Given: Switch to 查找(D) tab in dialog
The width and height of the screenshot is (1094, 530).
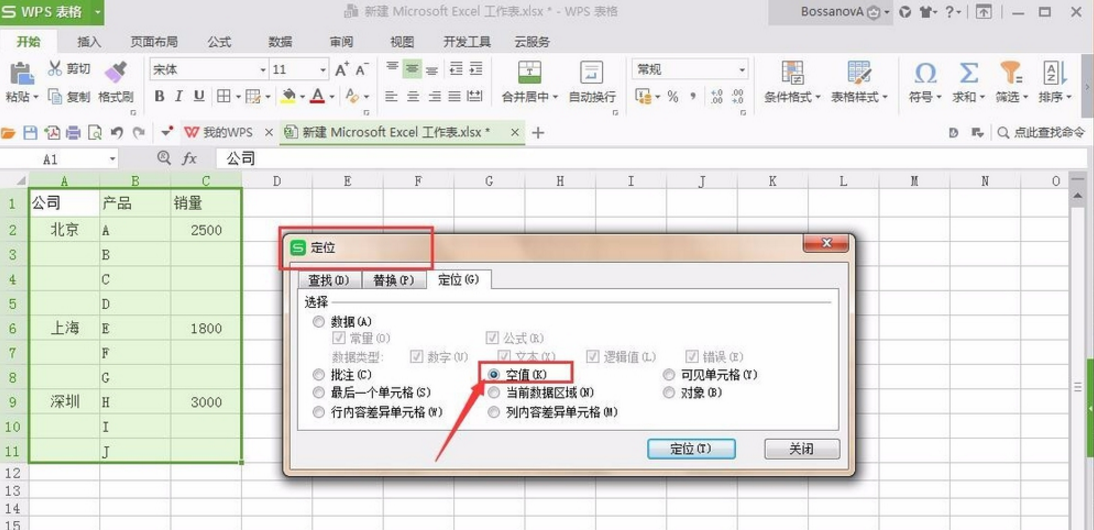Looking at the screenshot, I should [329, 280].
